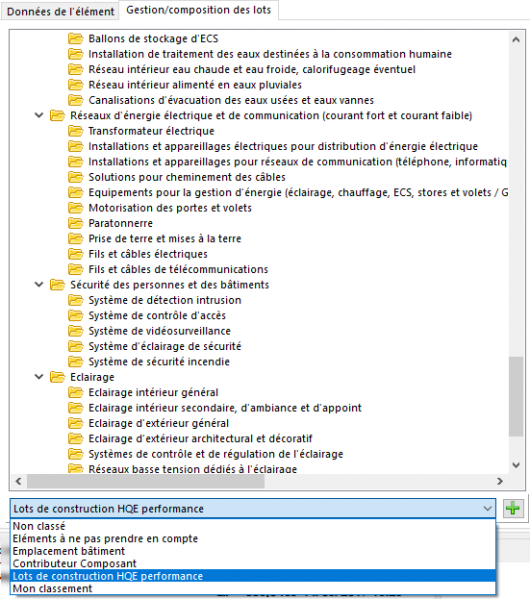Screen dimensions: 530x599
Task: Click the vertical scrollbar thumb
Action: 516,396
